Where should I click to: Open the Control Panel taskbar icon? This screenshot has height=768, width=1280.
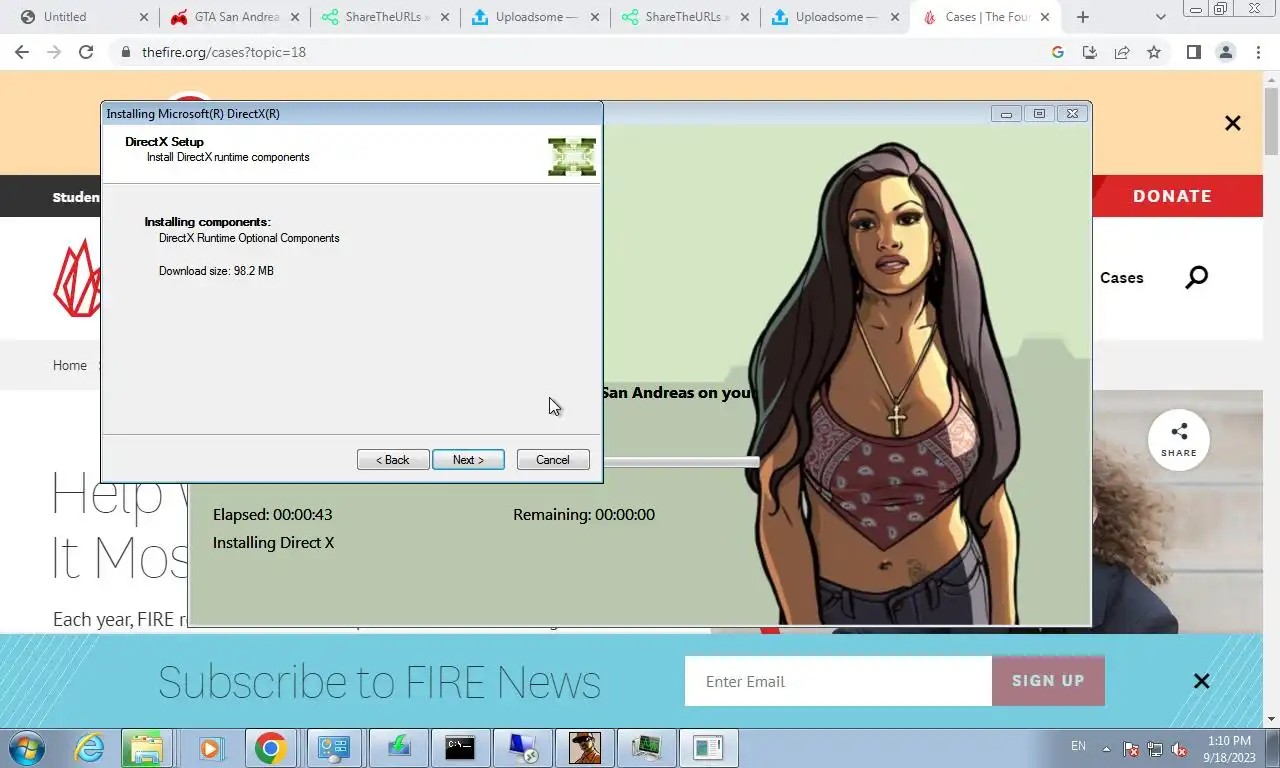334,747
